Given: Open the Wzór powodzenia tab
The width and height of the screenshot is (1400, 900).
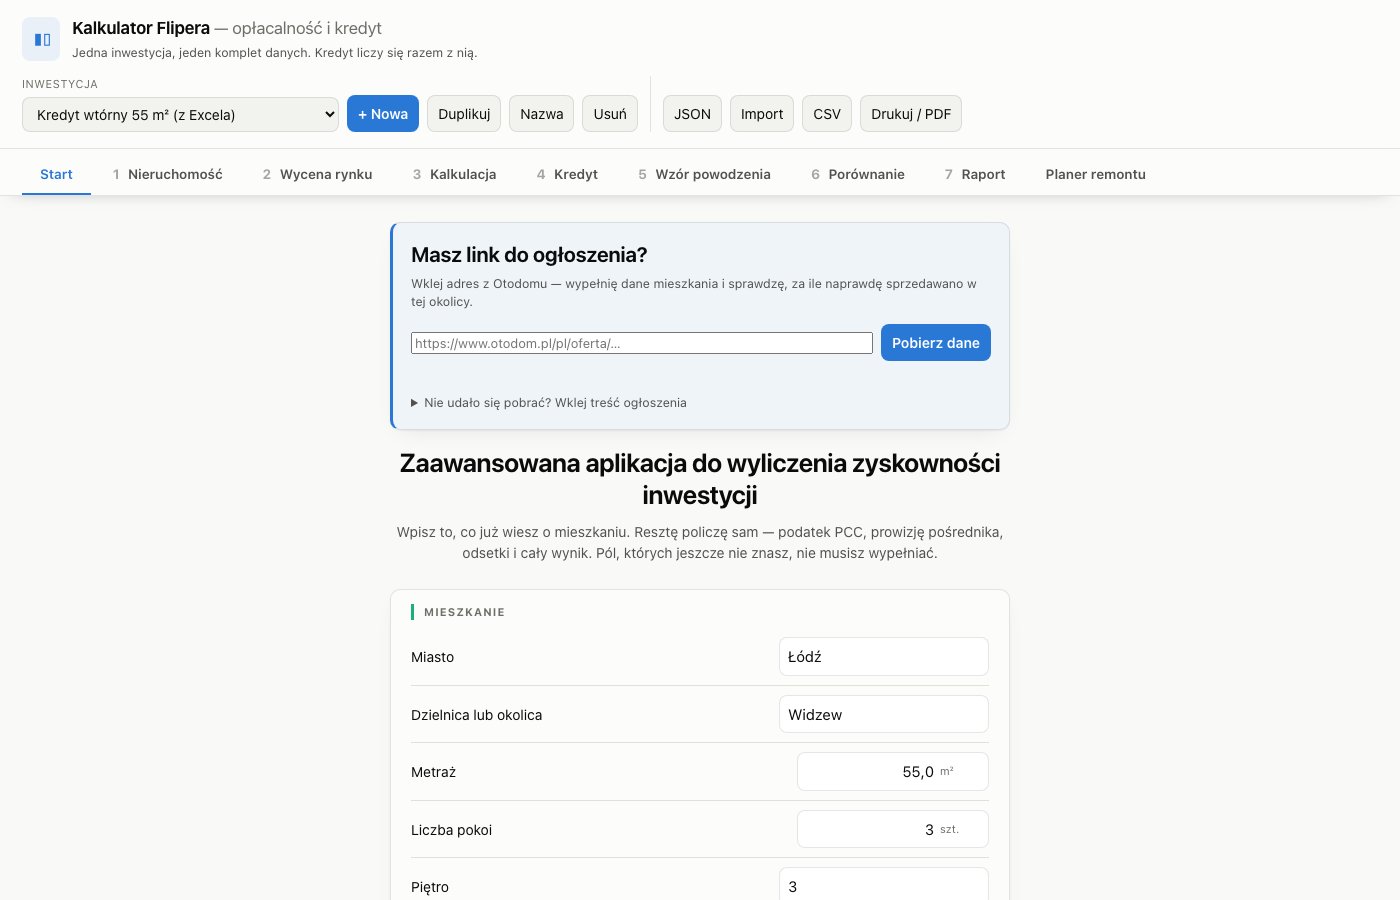Looking at the screenshot, I should [704, 174].
